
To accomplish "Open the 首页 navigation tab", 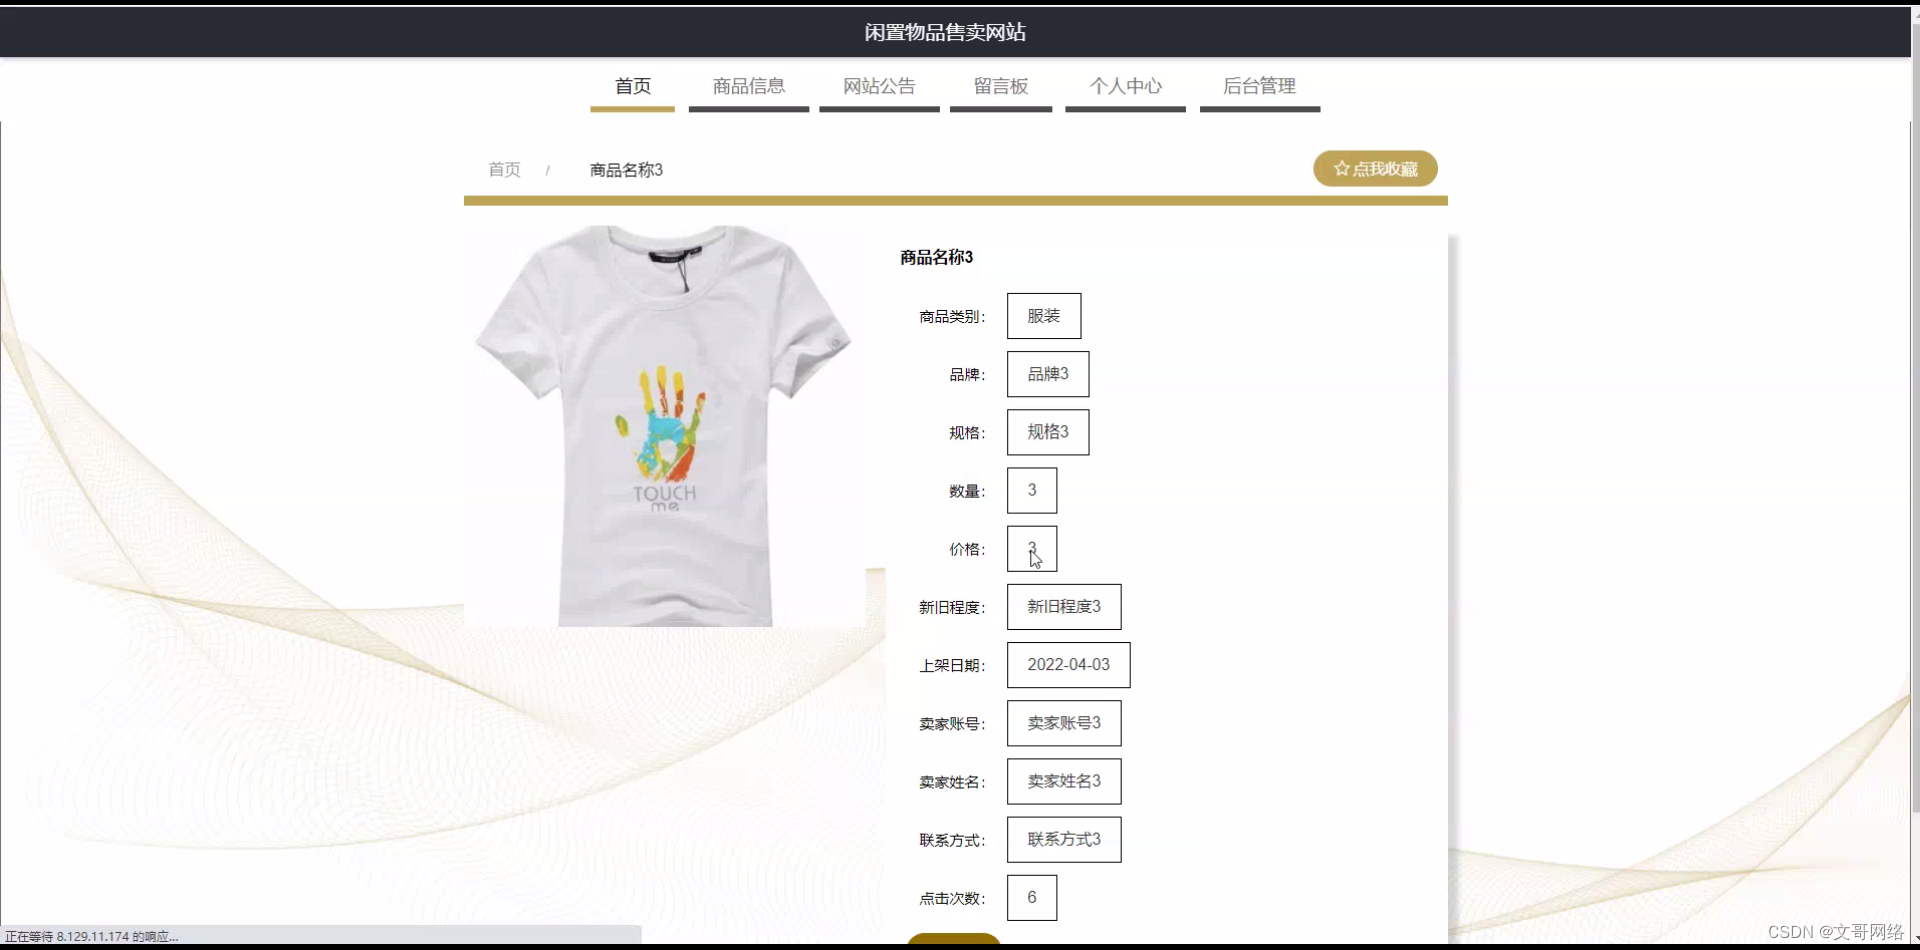I will coord(631,86).
